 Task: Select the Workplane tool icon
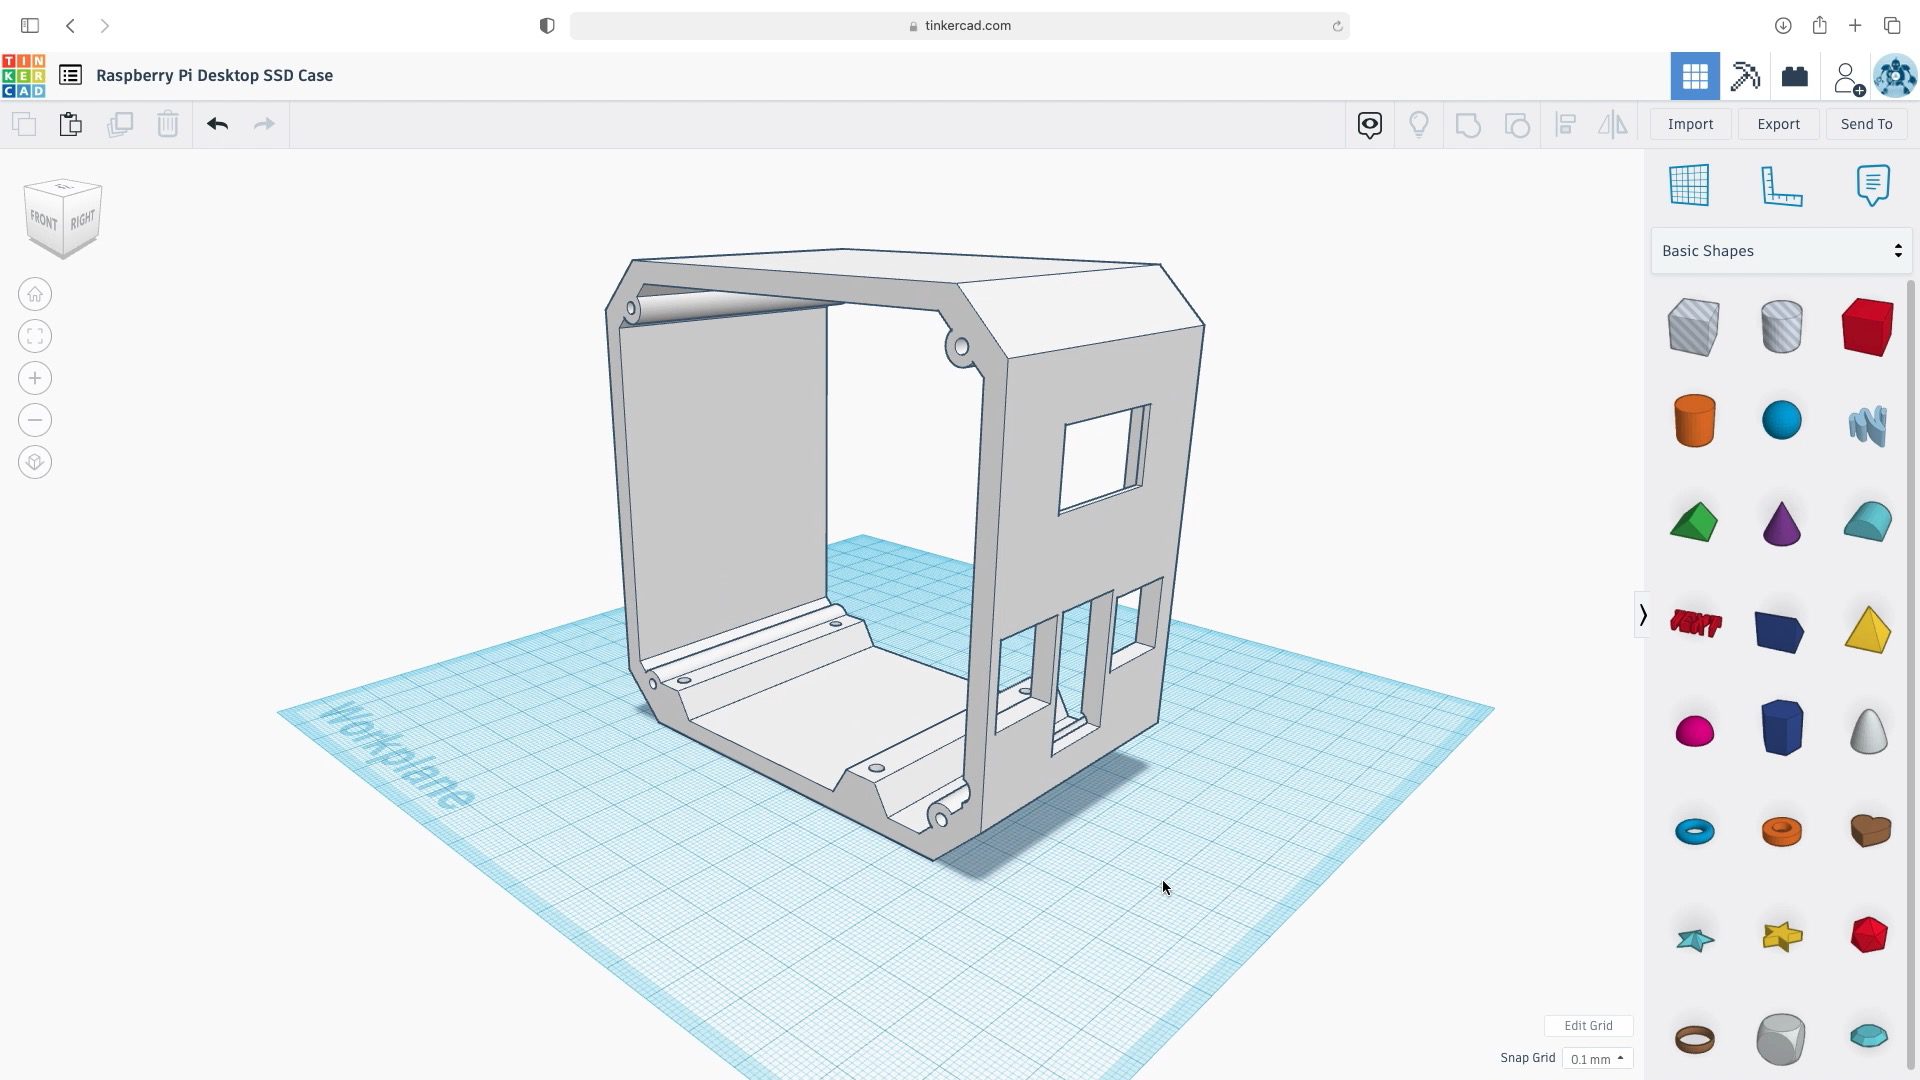(x=1689, y=186)
